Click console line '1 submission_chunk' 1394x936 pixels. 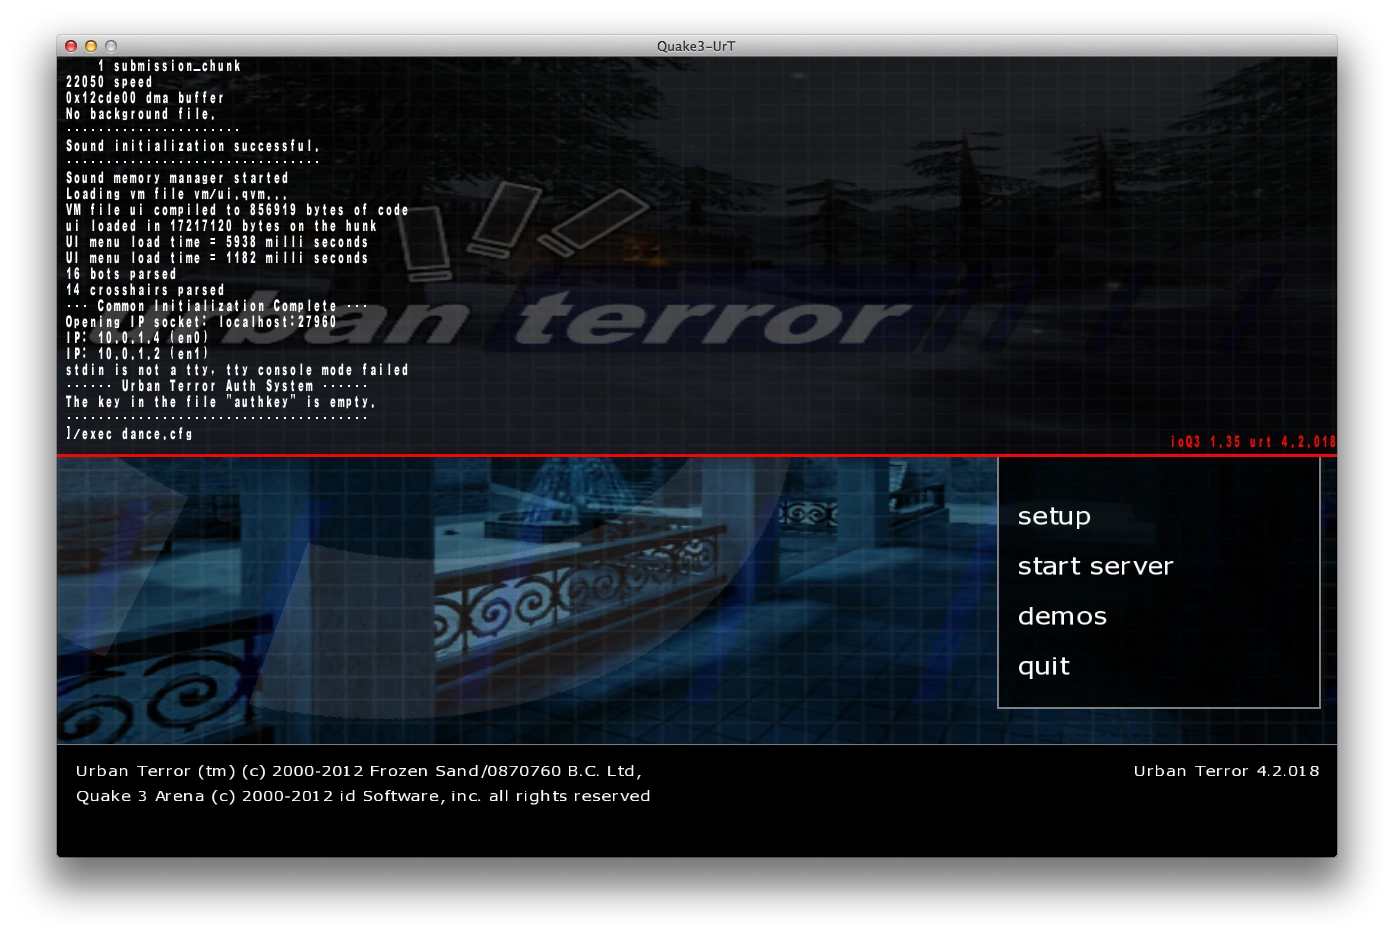(x=169, y=66)
